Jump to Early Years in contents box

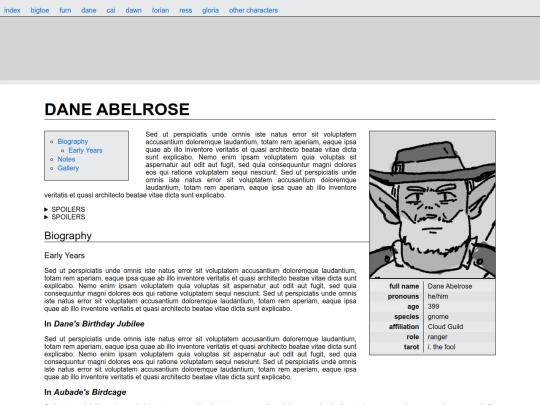[85, 150]
